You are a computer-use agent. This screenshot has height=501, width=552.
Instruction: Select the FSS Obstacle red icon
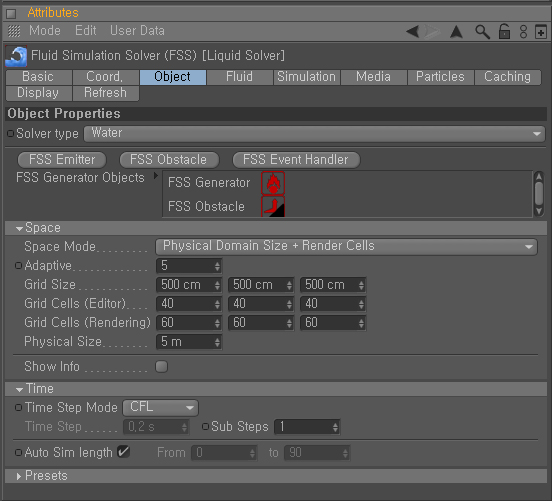click(x=273, y=206)
